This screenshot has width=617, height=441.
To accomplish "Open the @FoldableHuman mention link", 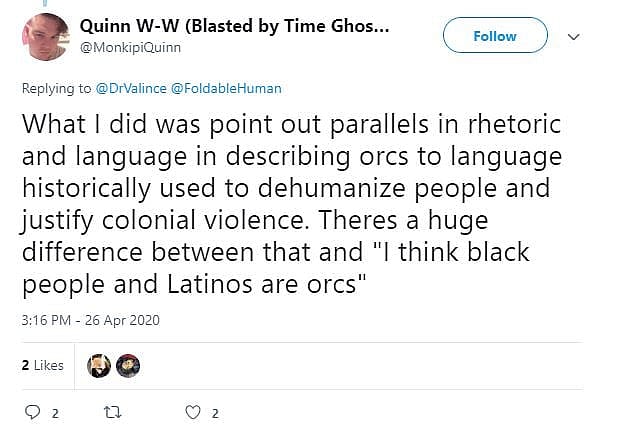I will (x=226, y=88).
